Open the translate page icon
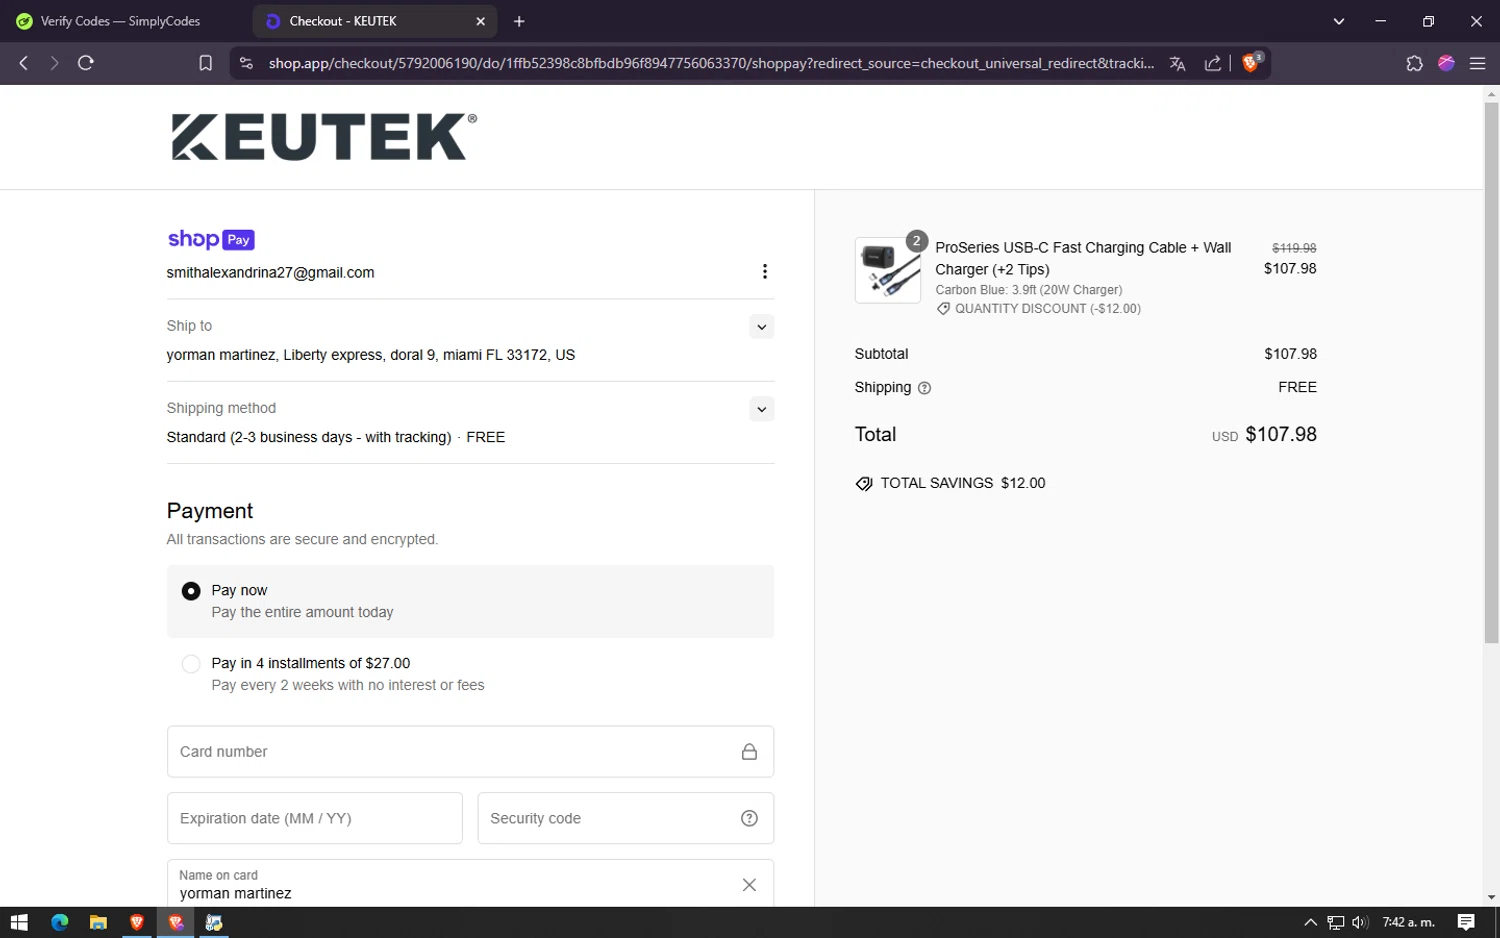1500x938 pixels. coord(1177,63)
